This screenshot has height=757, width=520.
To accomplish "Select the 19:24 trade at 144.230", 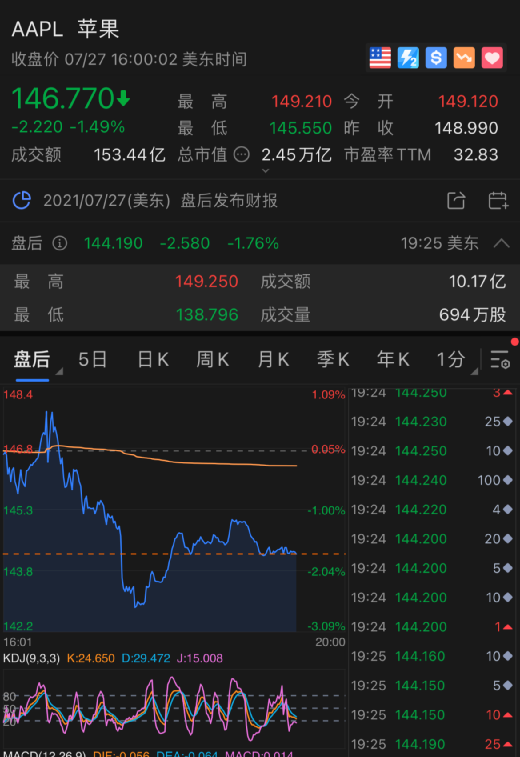I will click(x=431, y=421).
